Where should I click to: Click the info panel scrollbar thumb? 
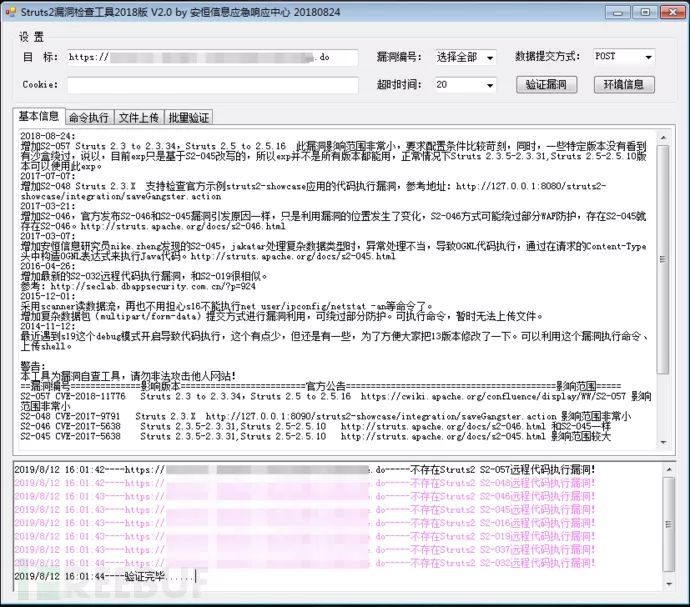[x=664, y=259]
